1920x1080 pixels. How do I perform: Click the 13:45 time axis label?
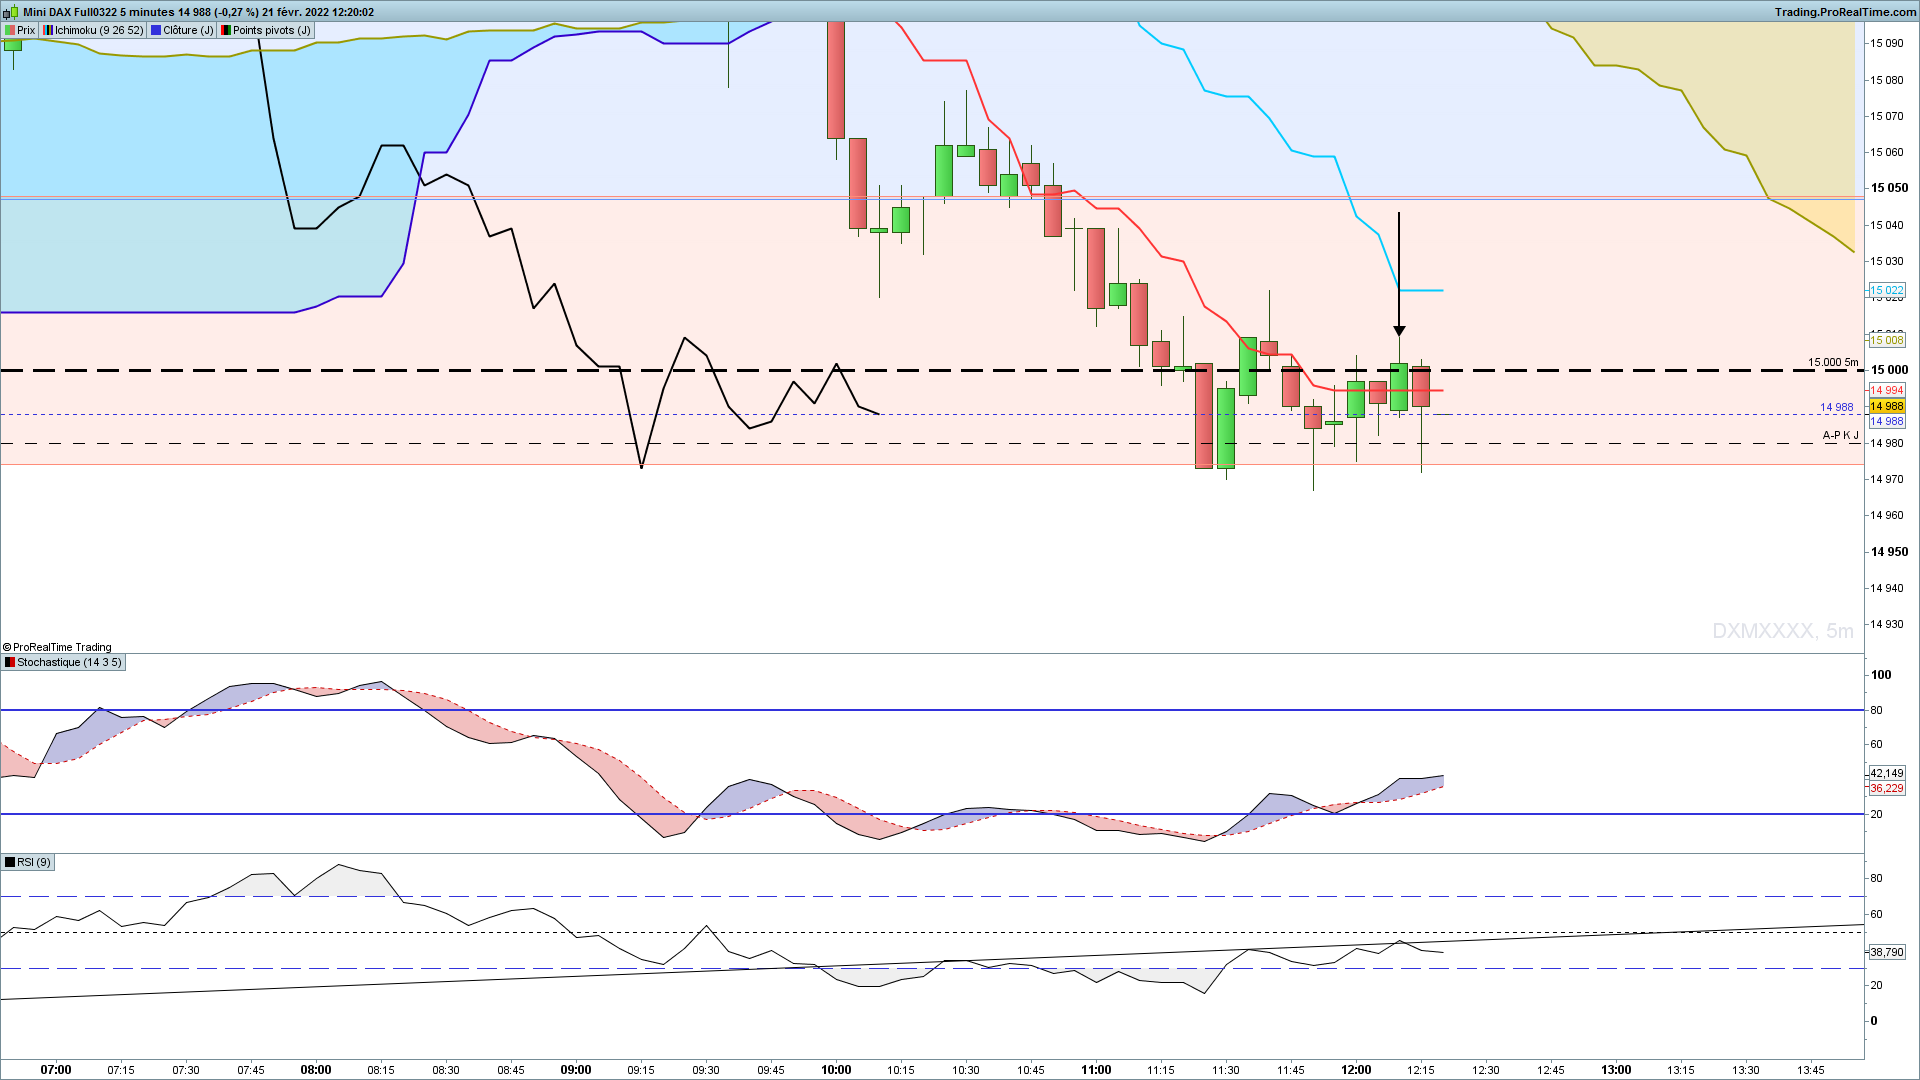click(1811, 1070)
